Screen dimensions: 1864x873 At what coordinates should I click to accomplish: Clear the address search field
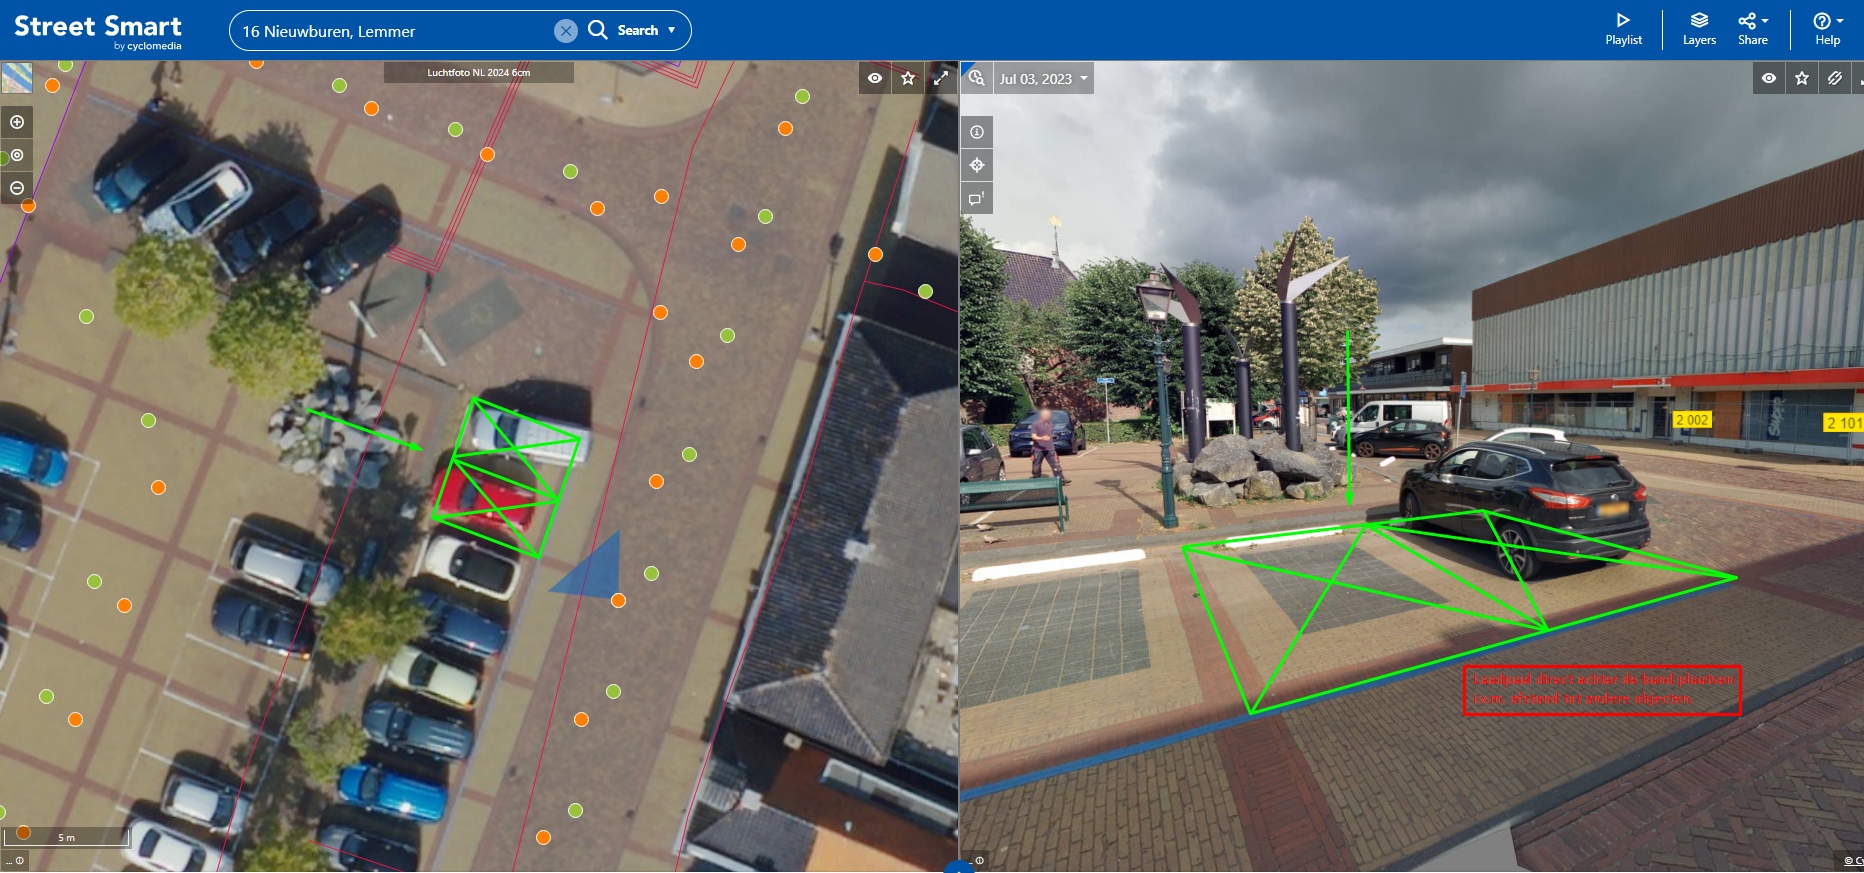566,31
